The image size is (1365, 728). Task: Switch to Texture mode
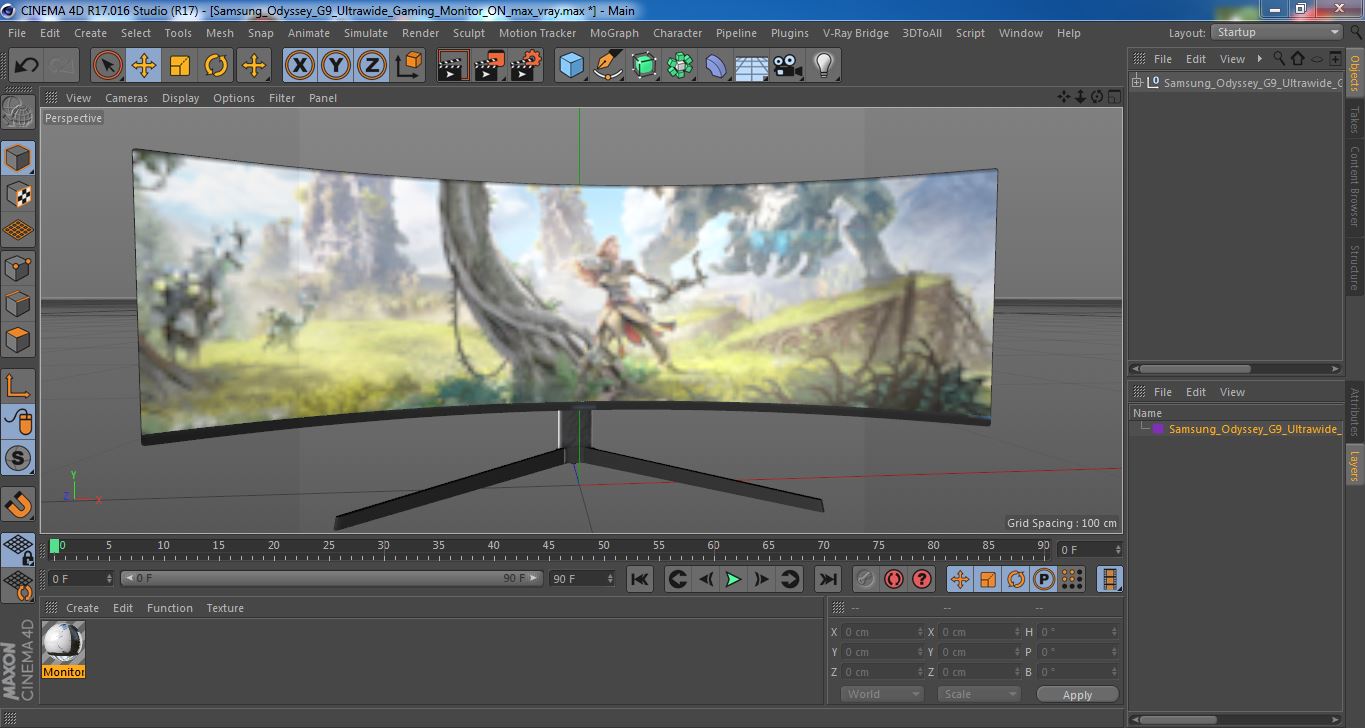(18, 194)
